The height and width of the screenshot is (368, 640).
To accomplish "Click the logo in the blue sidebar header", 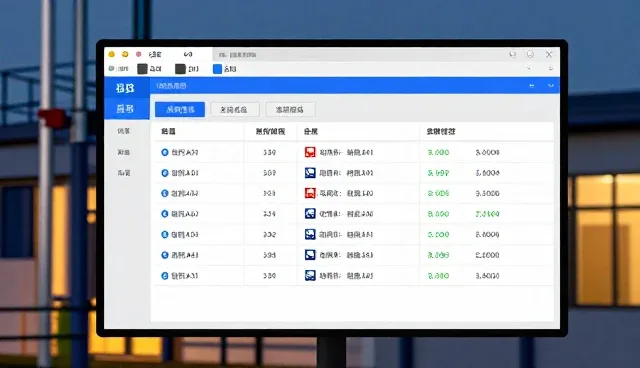I will [x=125, y=88].
